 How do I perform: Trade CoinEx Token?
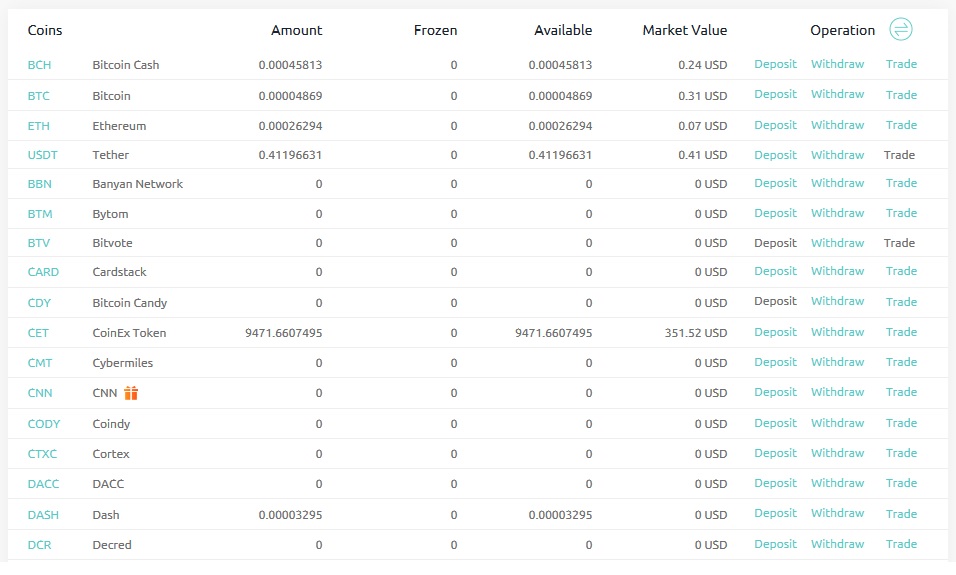[901, 332]
